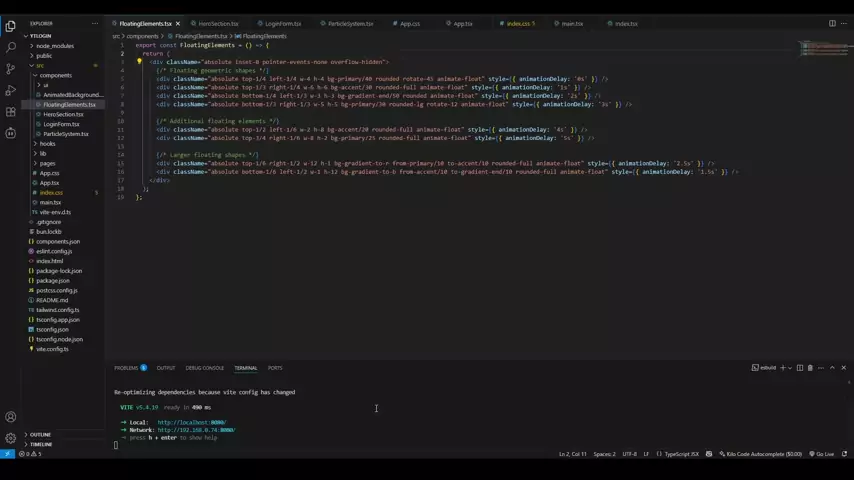Split the terminal panel

[x=800, y=368]
